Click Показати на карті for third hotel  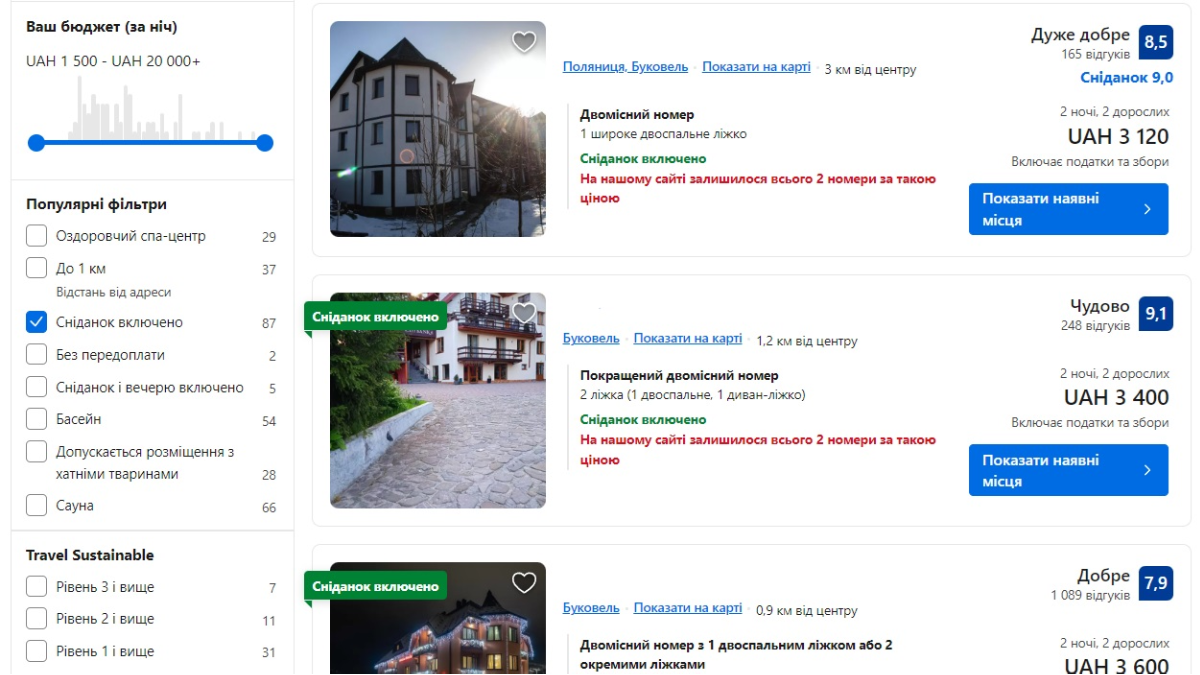[687, 608]
